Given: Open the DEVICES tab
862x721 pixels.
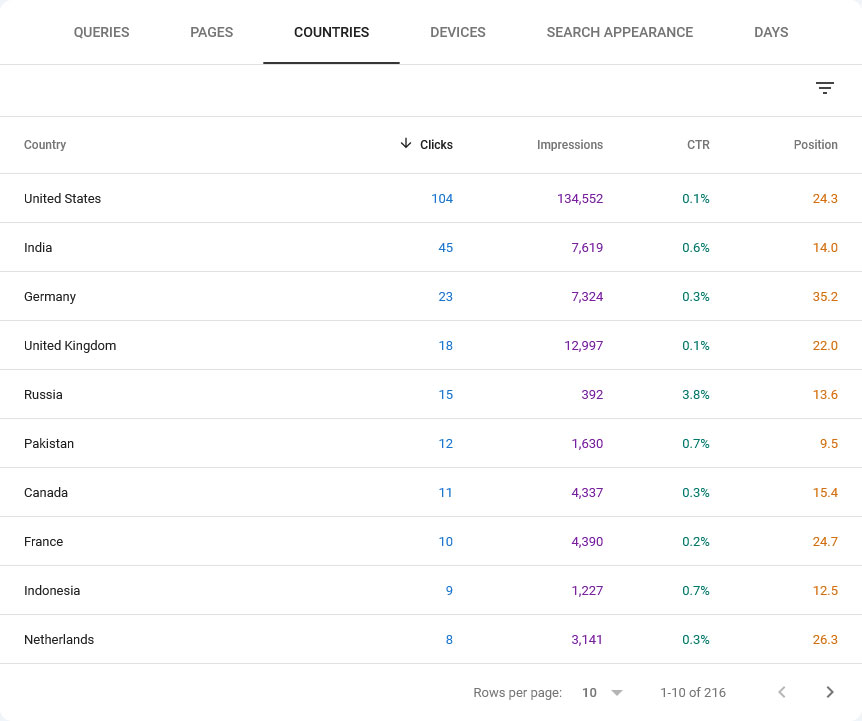Looking at the screenshot, I should coord(458,32).
